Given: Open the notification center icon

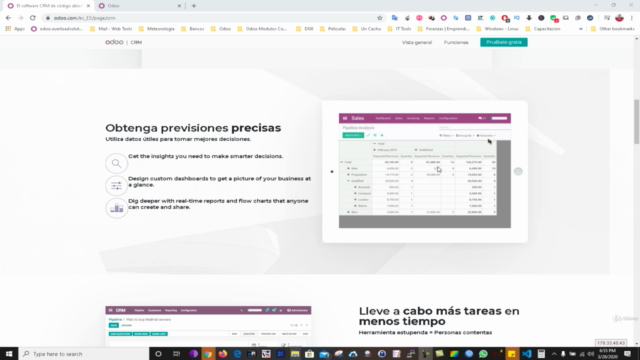Looking at the screenshot, I should pyautogui.click(x=628, y=354).
